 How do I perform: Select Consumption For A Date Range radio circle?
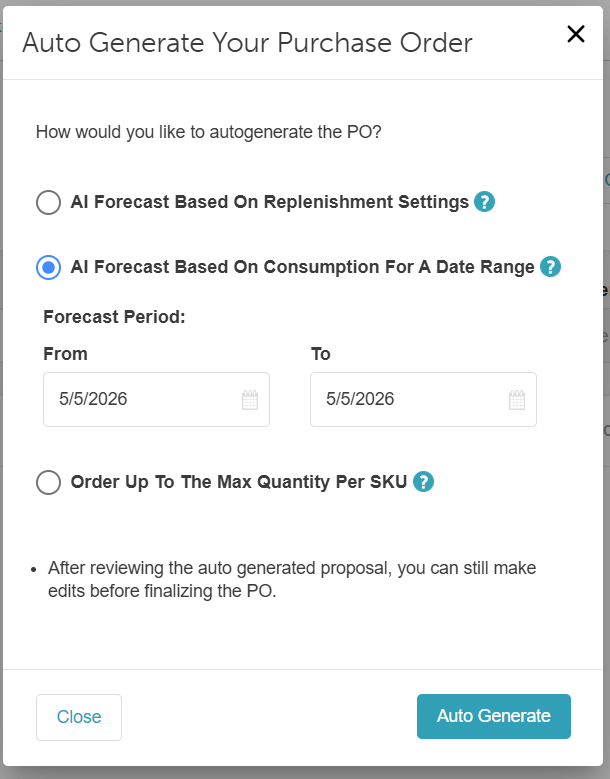(49, 267)
